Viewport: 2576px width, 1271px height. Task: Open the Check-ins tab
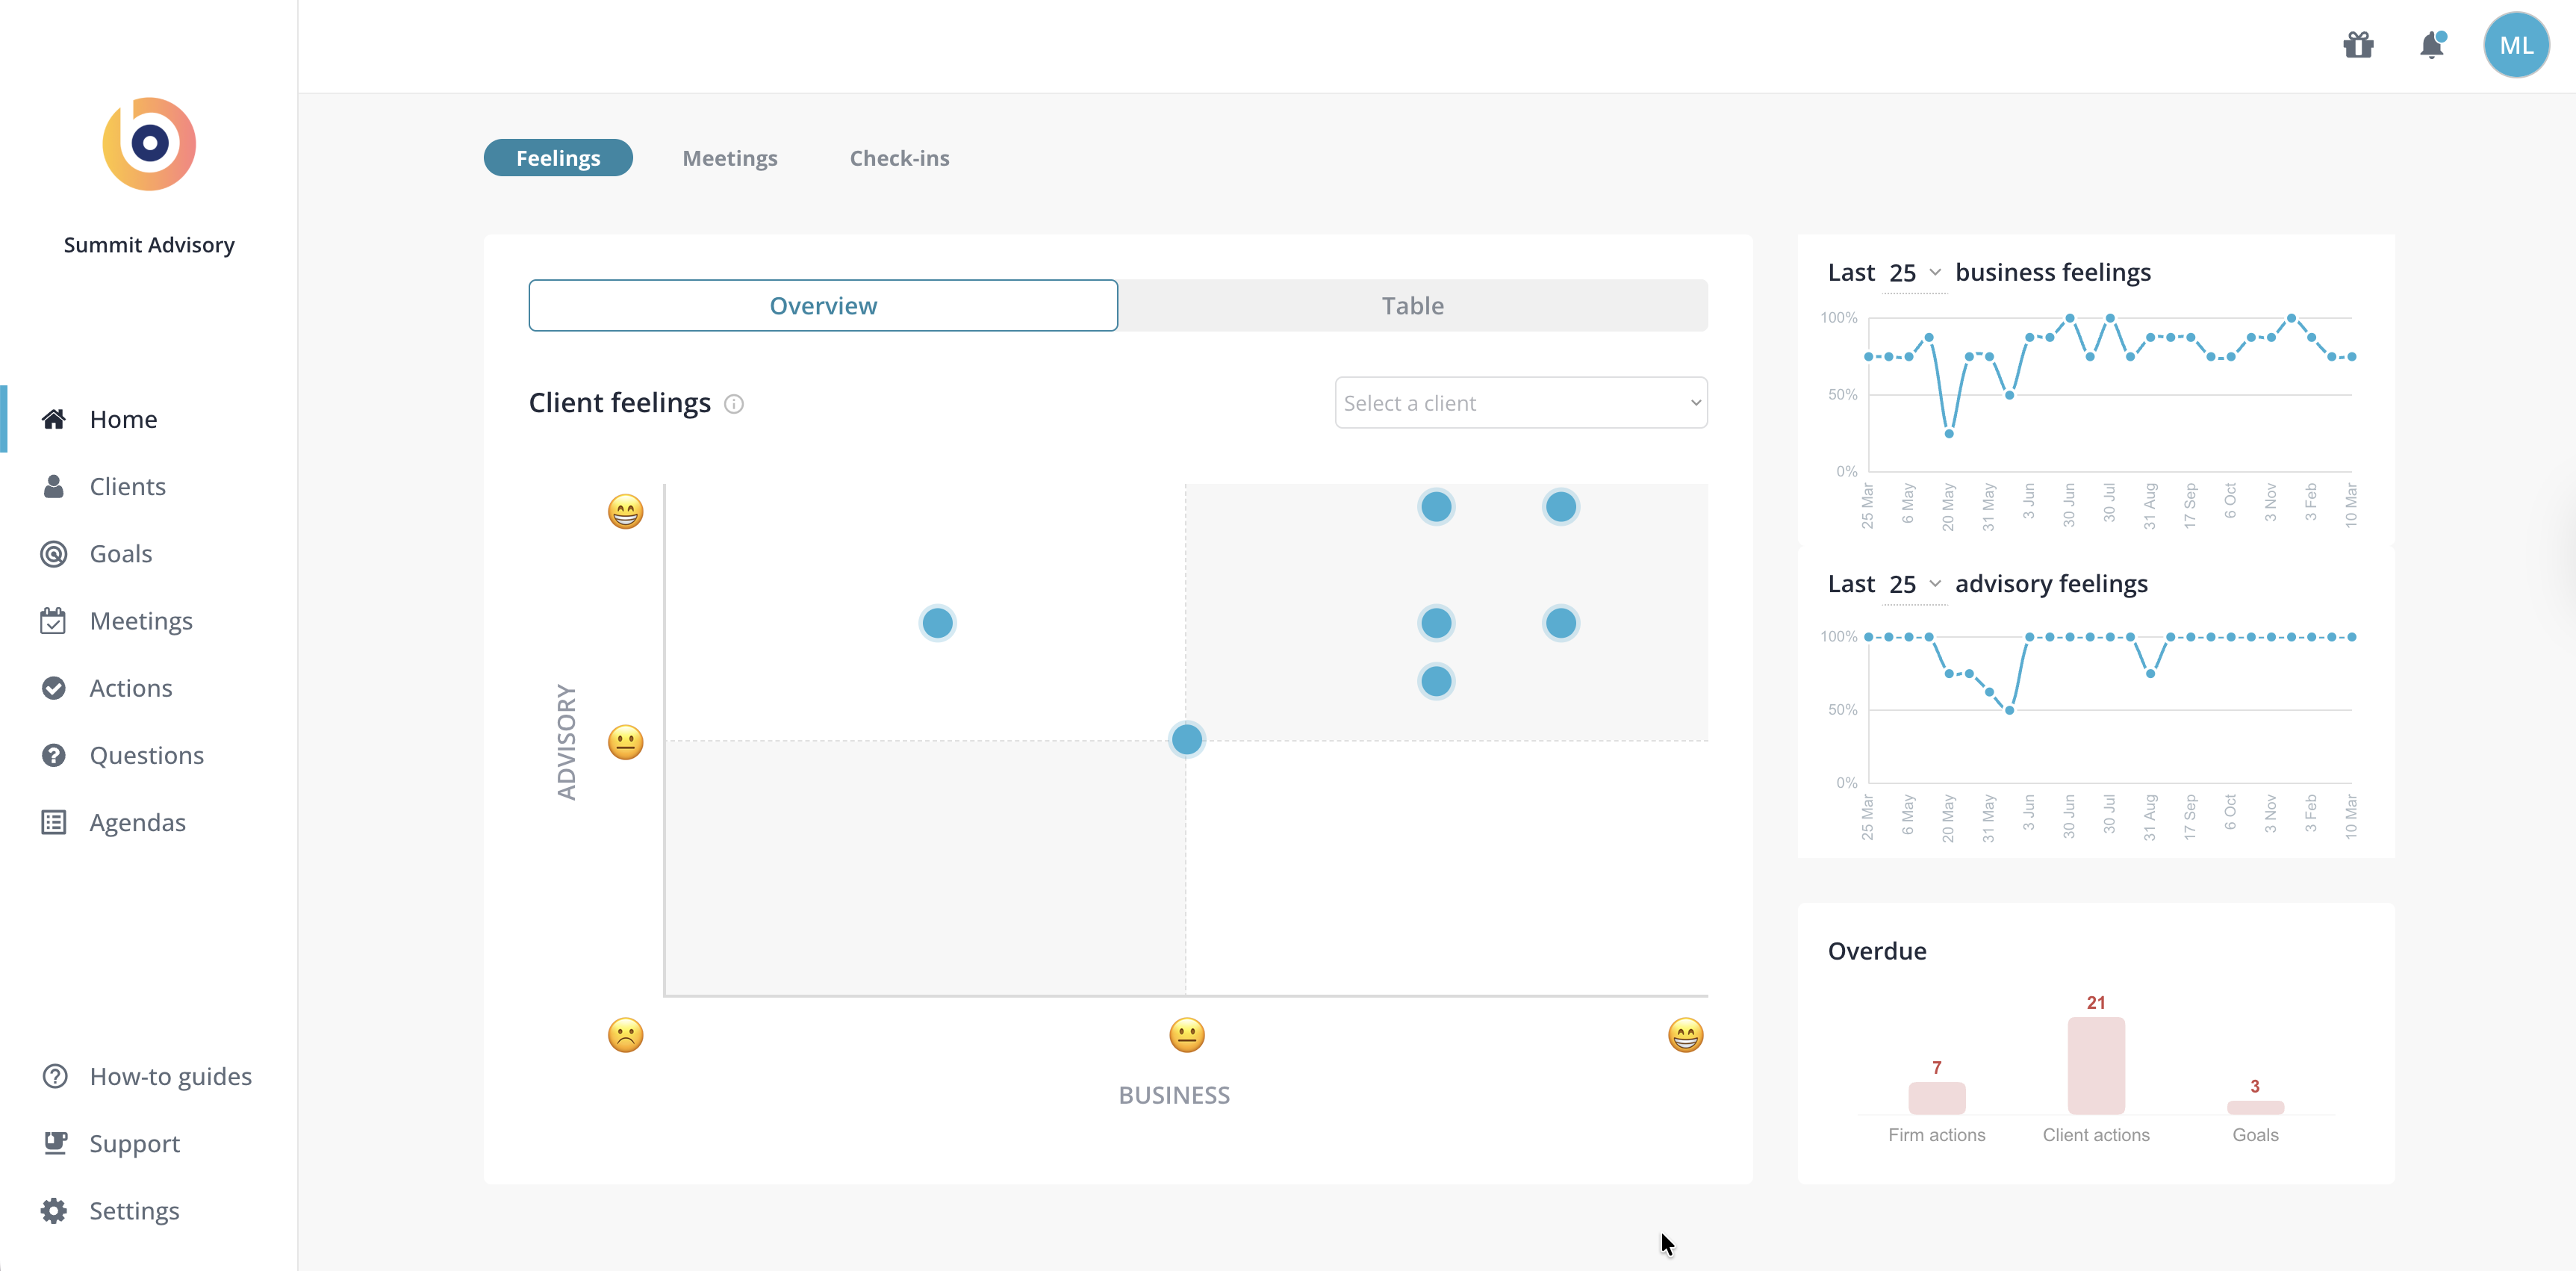tap(898, 157)
